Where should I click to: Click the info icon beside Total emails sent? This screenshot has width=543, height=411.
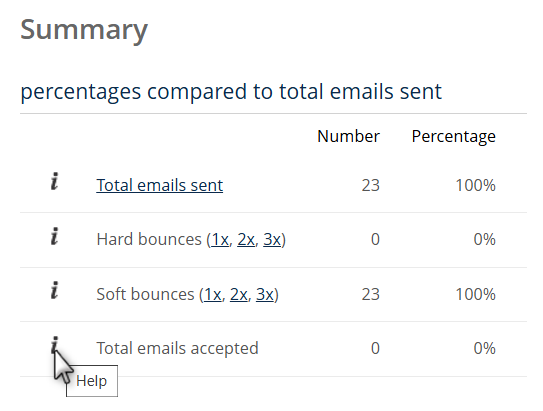pos(54,181)
